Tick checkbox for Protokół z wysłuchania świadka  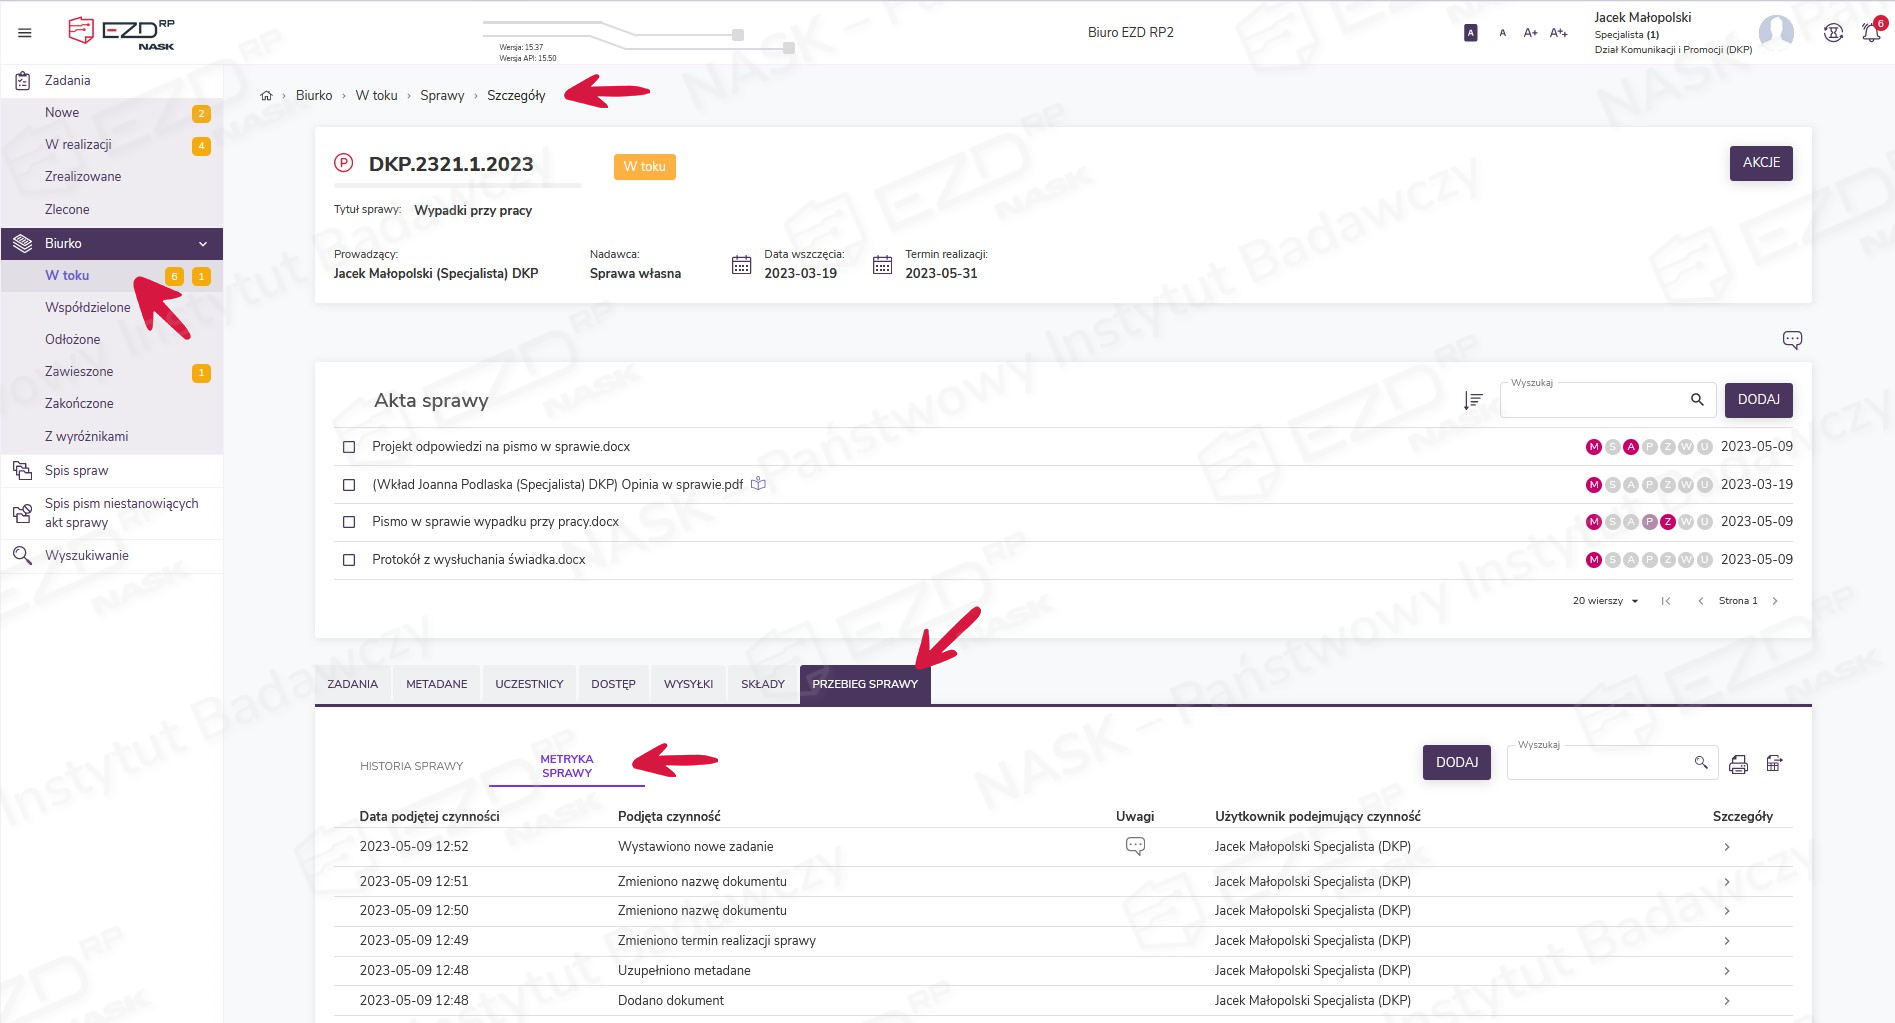349,560
